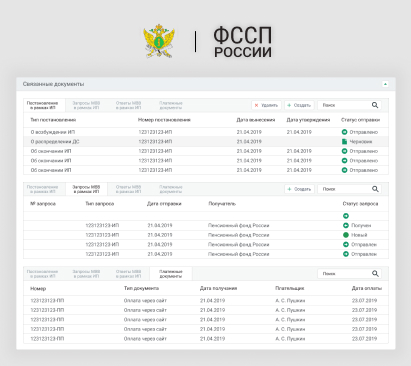Click the red cross icon on Удалить
This screenshot has height=366, width=411.
pyautogui.click(x=256, y=105)
